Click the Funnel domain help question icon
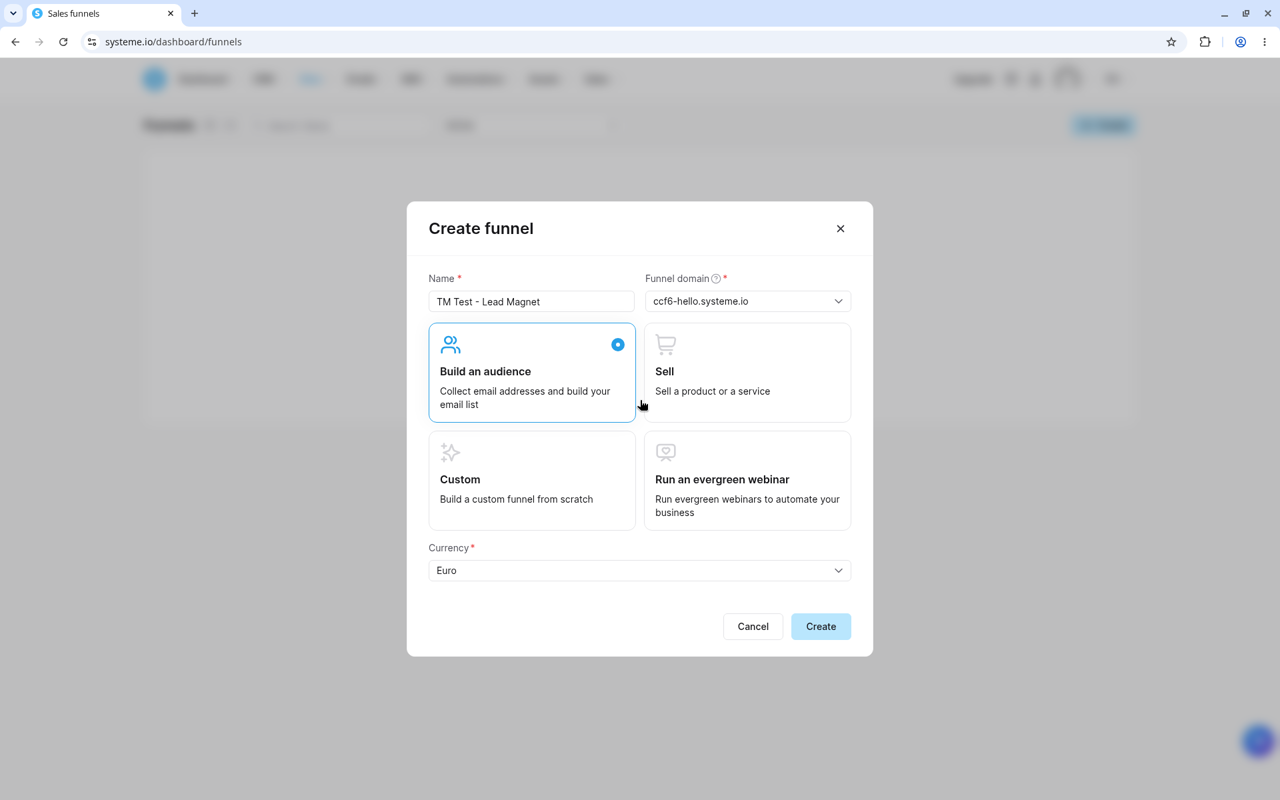 click(x=716, y=279)
